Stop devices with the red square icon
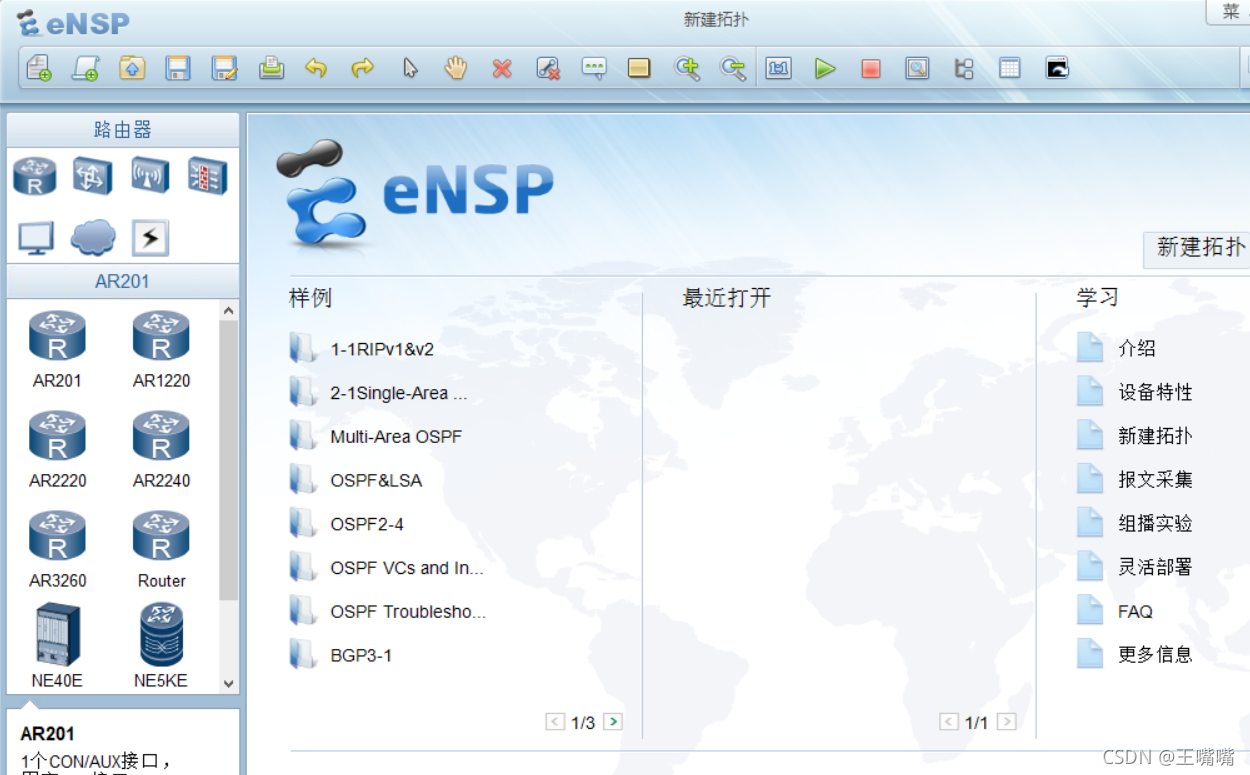This screenshot has height=775, width=1250. 871,68
